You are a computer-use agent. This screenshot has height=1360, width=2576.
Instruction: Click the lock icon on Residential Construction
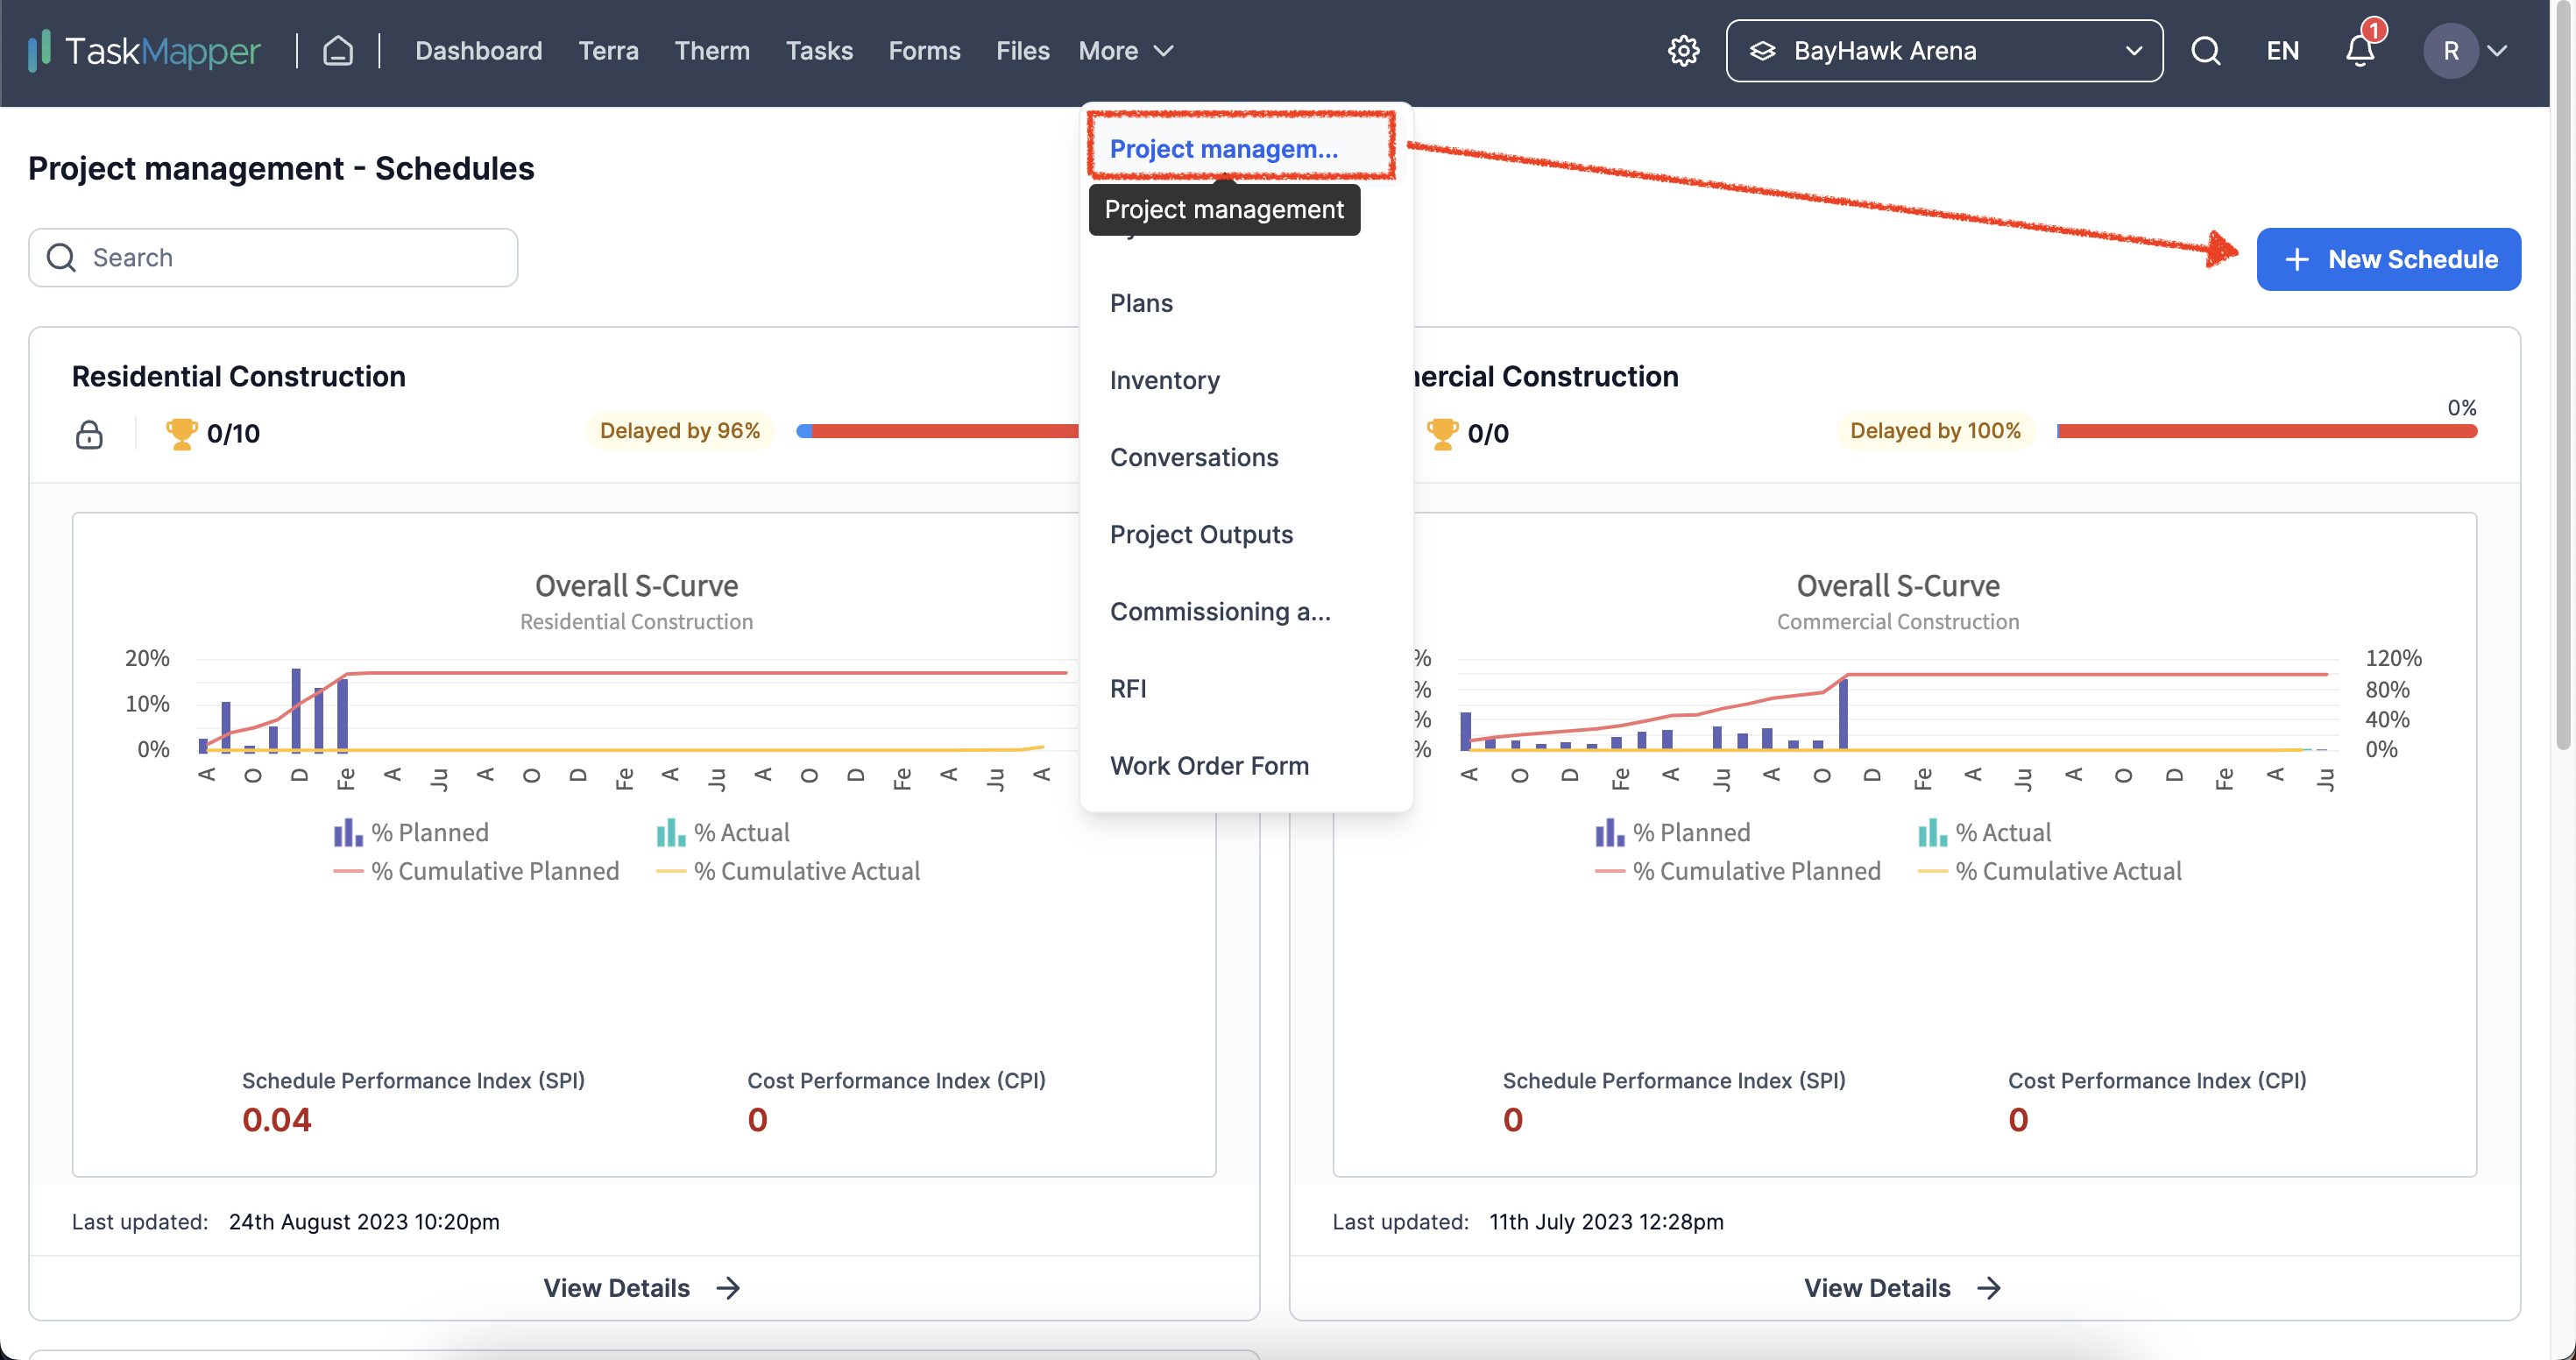tap(89, 433)
